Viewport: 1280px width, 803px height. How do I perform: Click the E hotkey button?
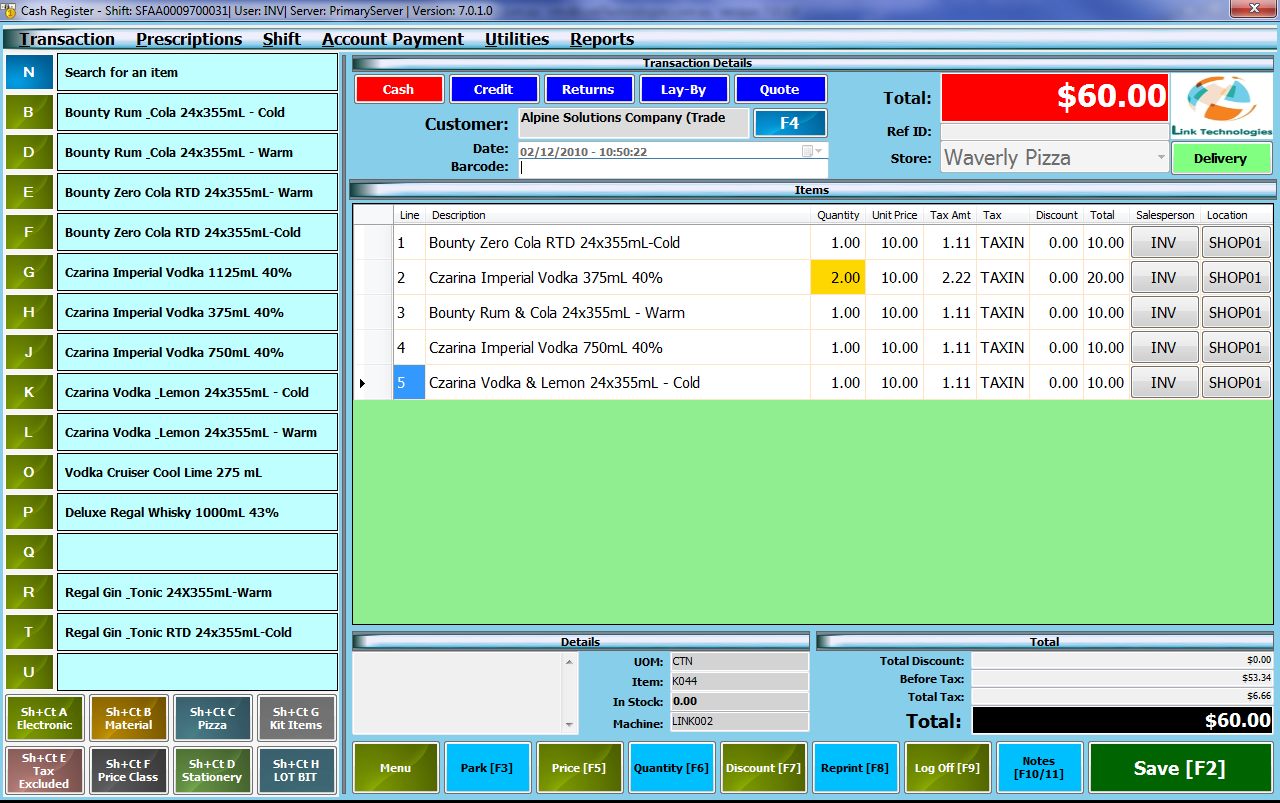29,192
